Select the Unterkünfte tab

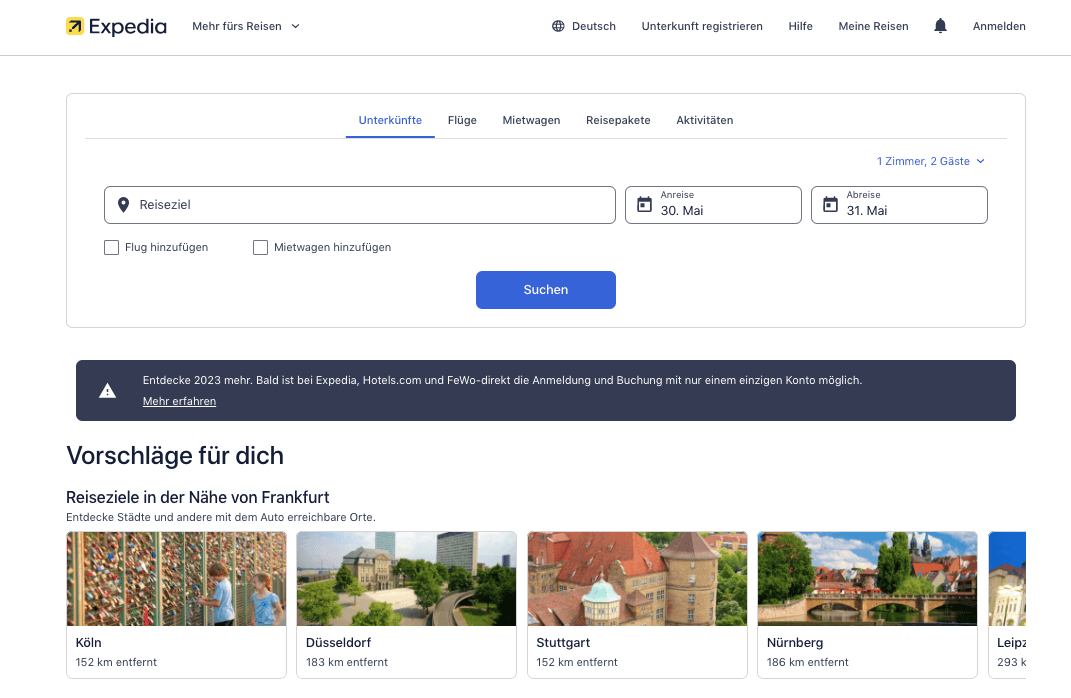pos(390,120)
